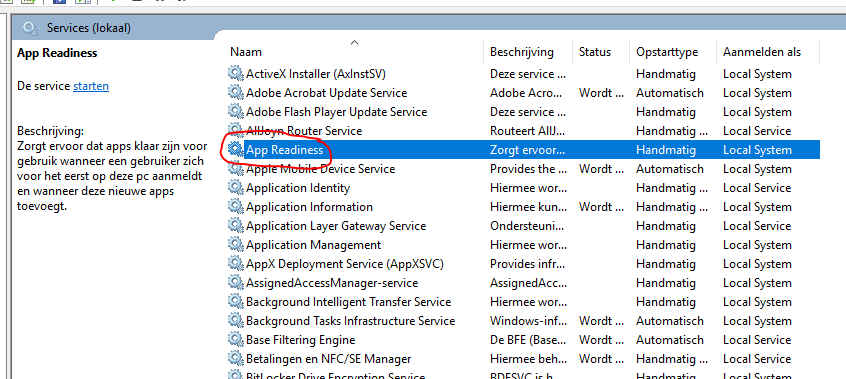The width and height of the screenshot is (846, 379).
Task: Click the gear icon for ActiveX Installer (AxInstSV)
Action: coord(235,73)
